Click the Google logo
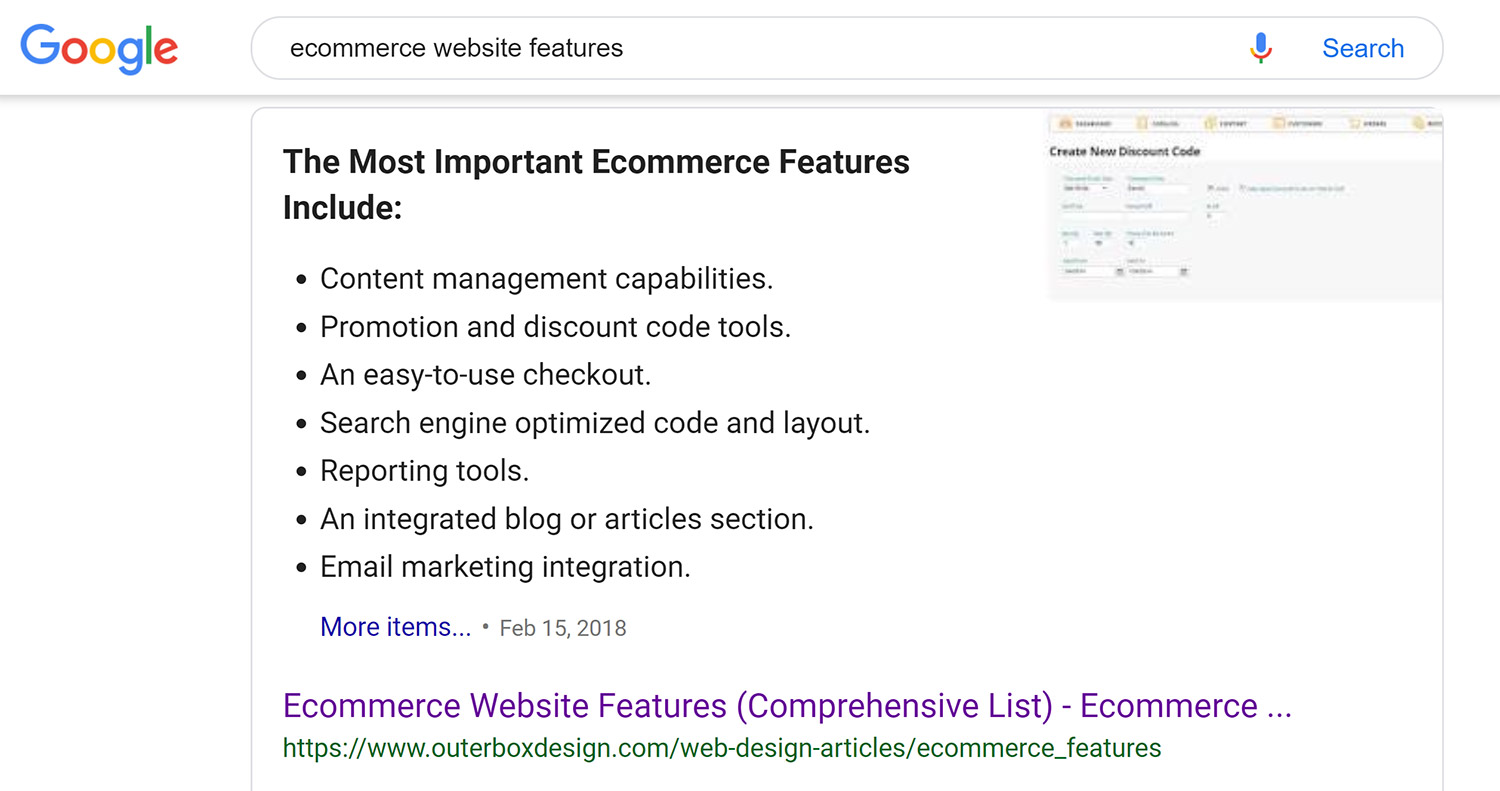This screenshot has width=1500, height=791. pos(99,48)
